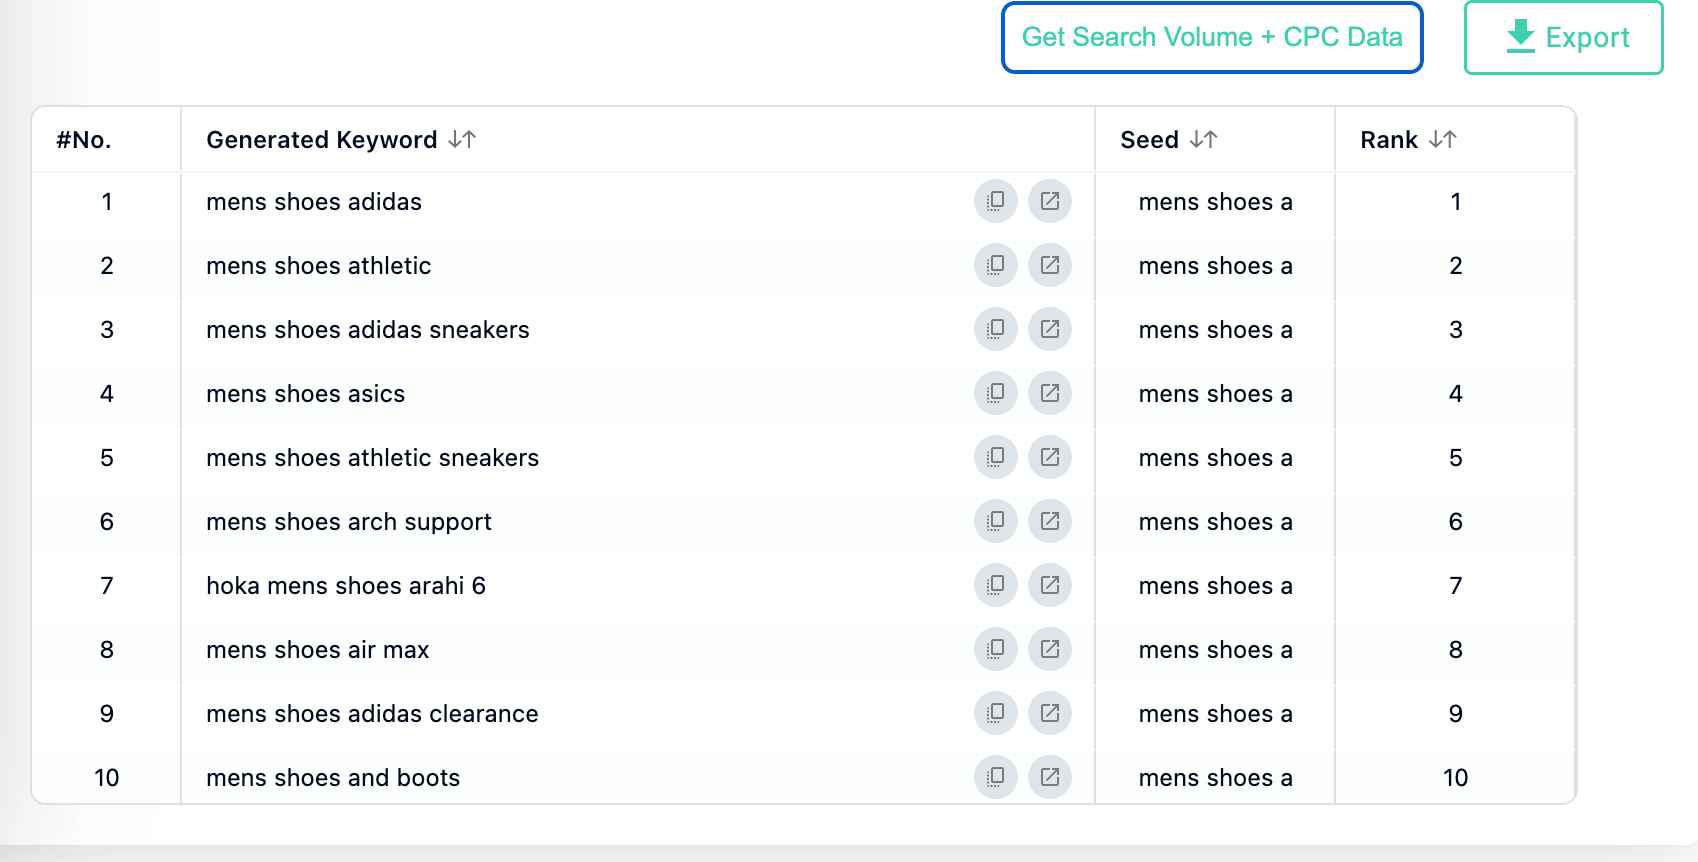
Task: Open 'mens shoes air max' external link
Action: [x=1049, y=649]
